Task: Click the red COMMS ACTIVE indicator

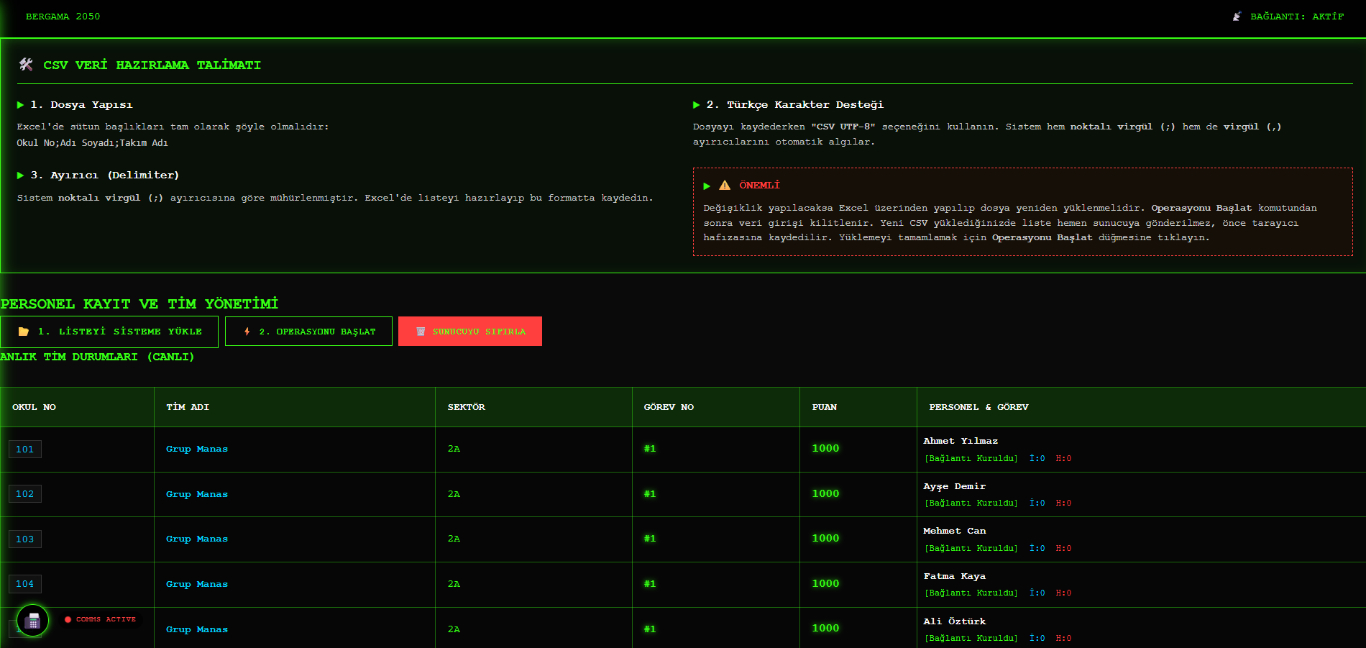Action: point(100,620)
